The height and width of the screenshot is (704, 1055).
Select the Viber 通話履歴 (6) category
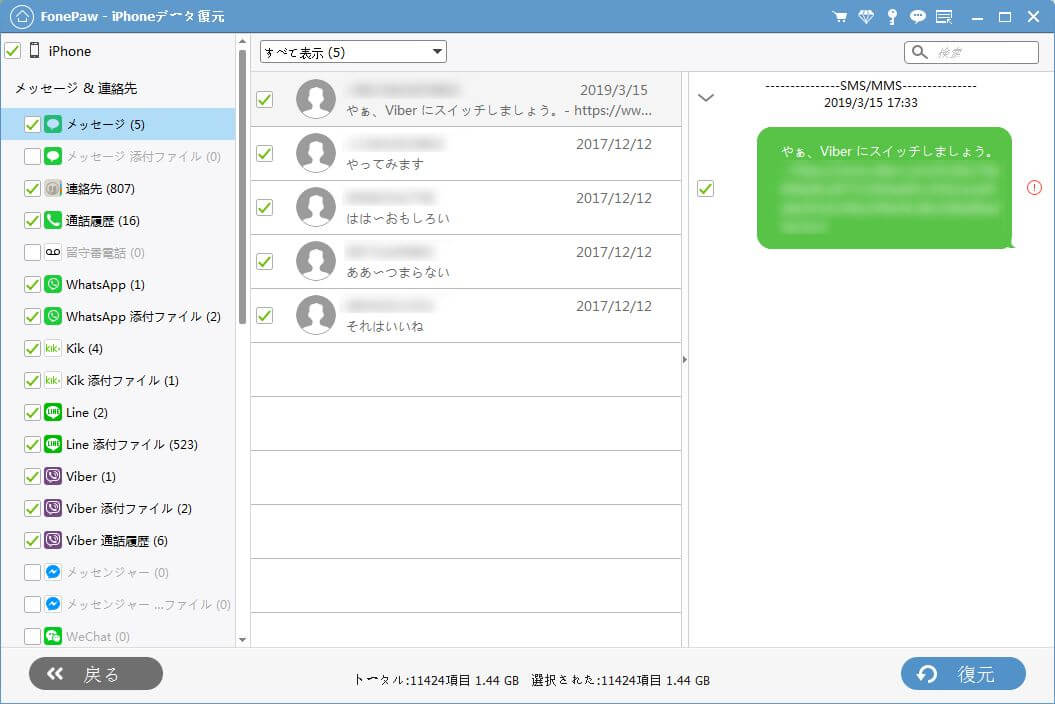(117, 540)
